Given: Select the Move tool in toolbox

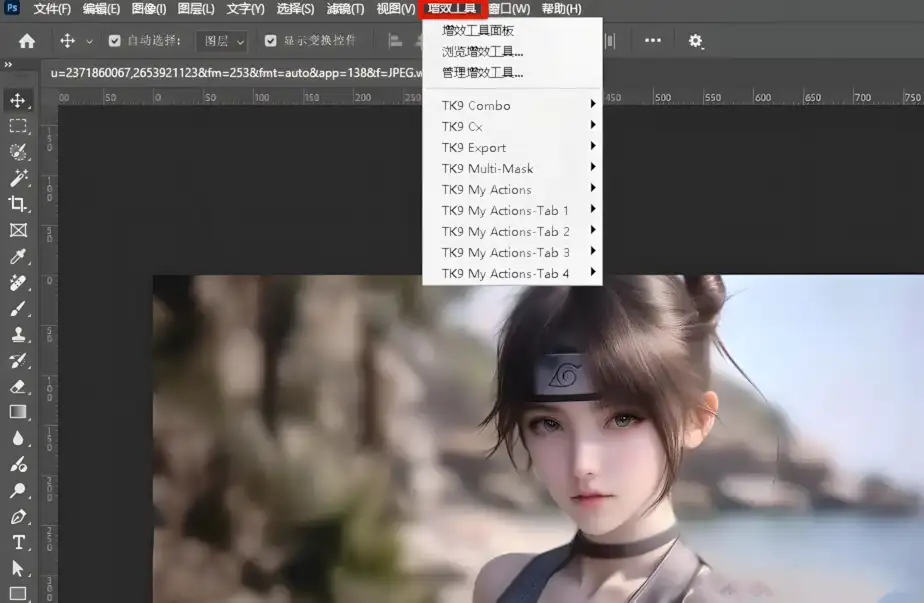Looking at the screenshot, I should [x=18, y=100].
